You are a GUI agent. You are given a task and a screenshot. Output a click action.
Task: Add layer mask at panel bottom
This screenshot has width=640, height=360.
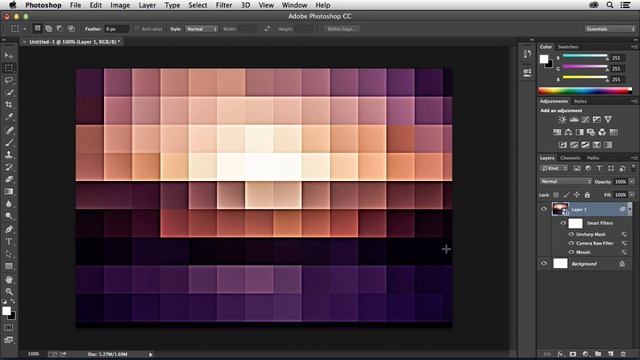click(573, 354)
